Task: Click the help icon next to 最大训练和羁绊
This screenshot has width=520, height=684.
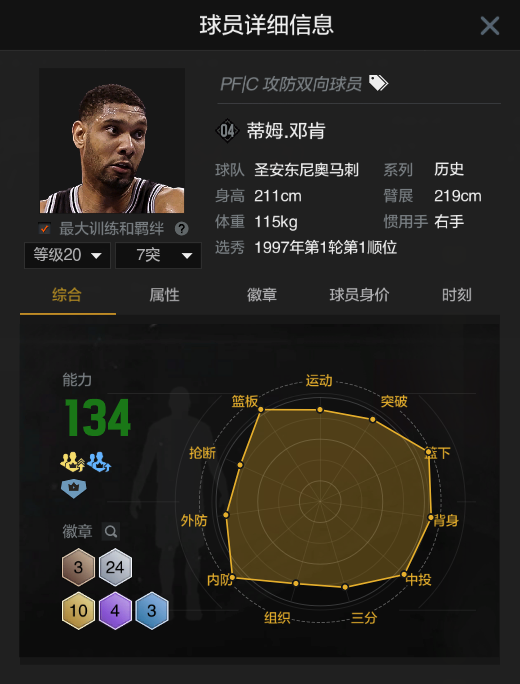Action: (x=181, y=229)
